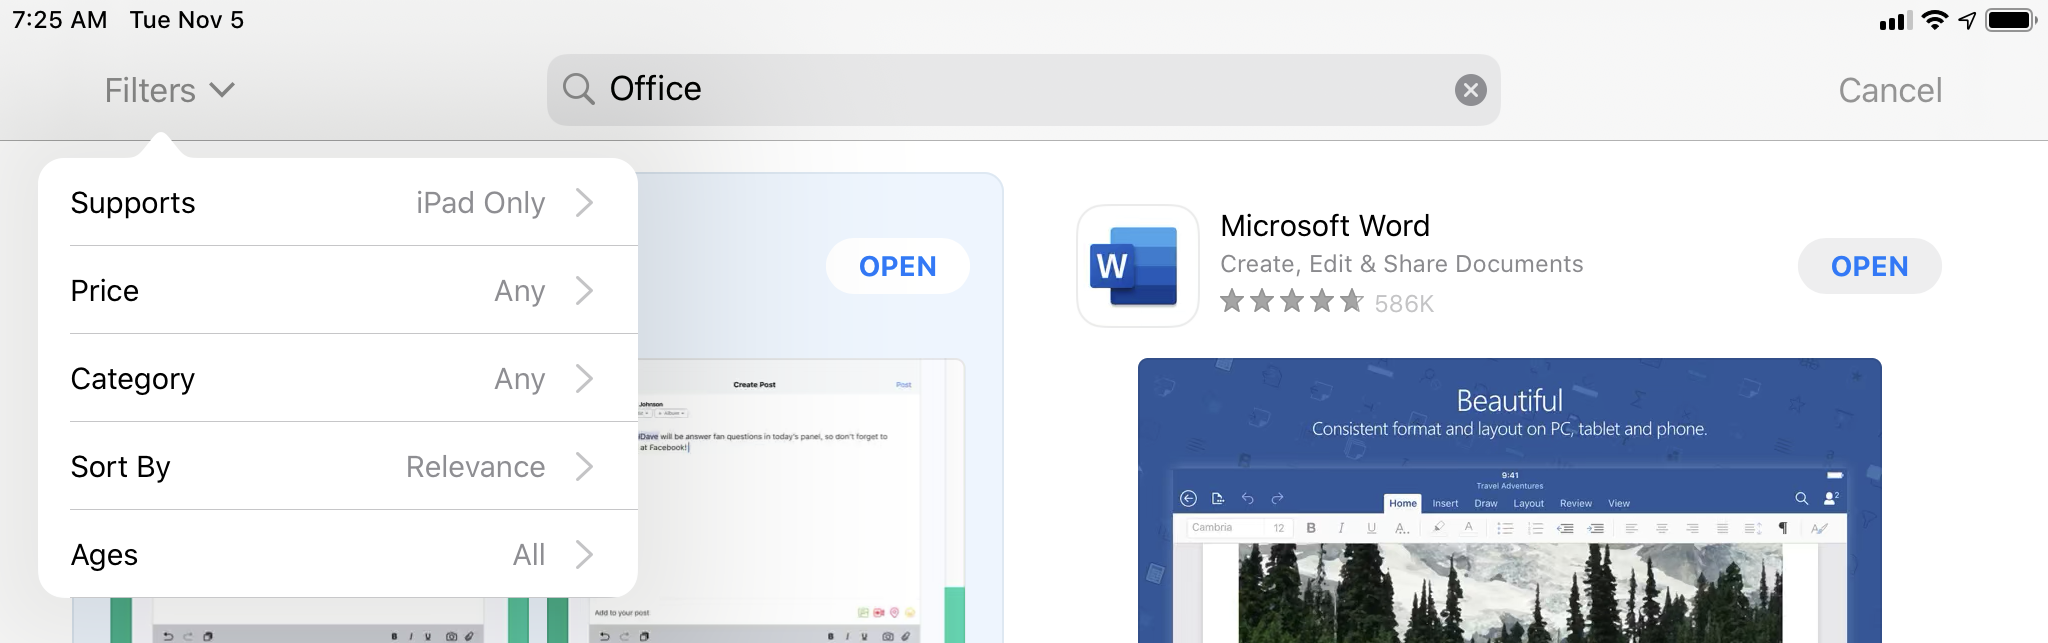Tap the cellular signal icon
The height and width of the screenshot is (643, 2048).
pos(1896,20)
